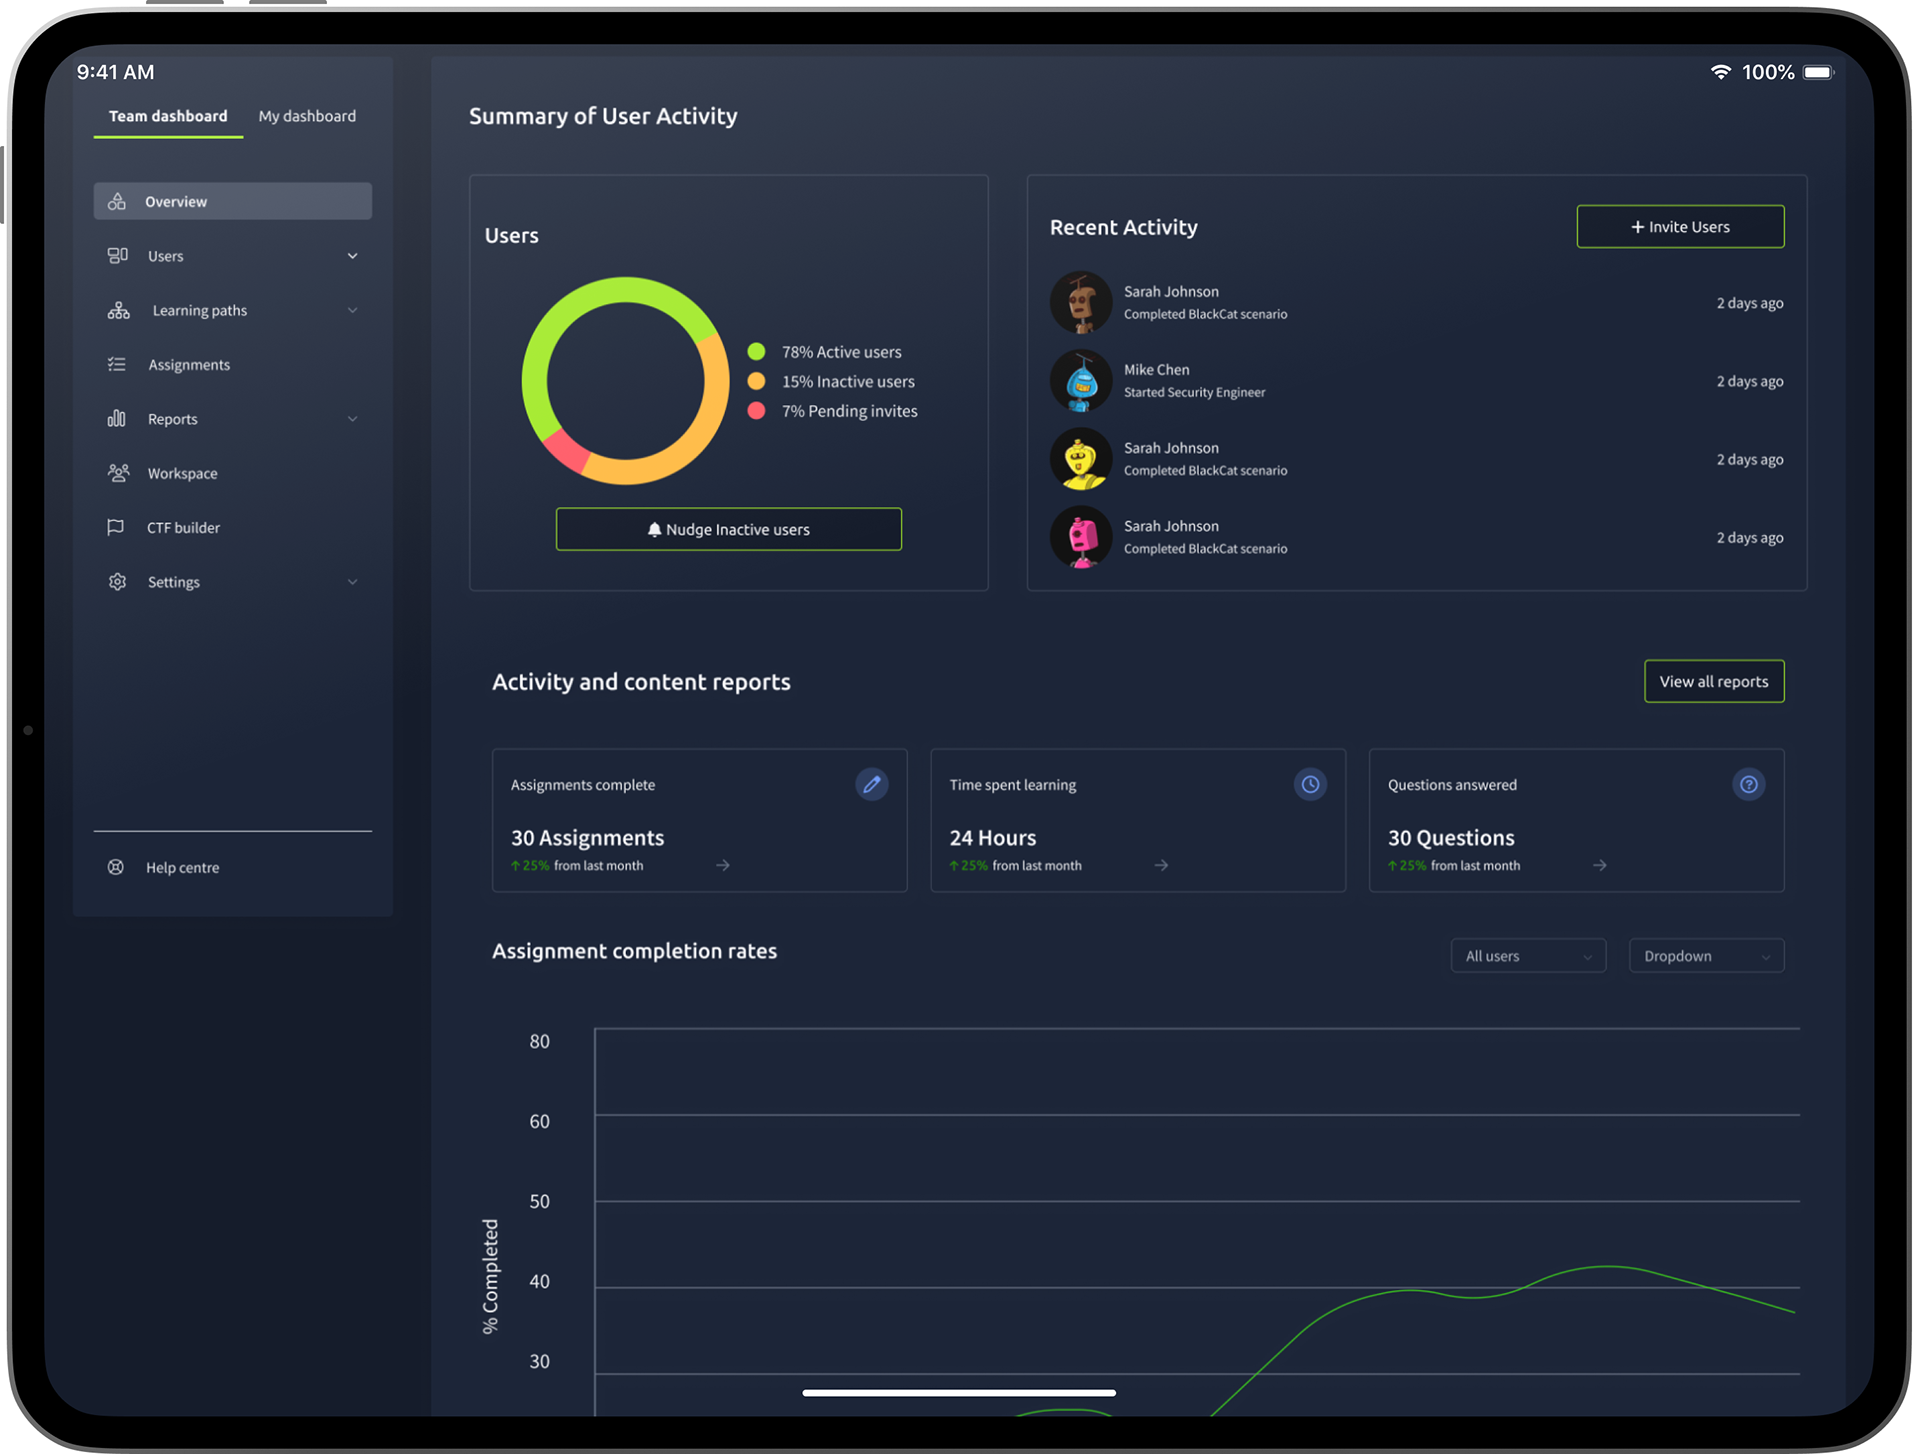Expand the Users sidebar chevron
1920x1454 pixels.
pos(352,256)
